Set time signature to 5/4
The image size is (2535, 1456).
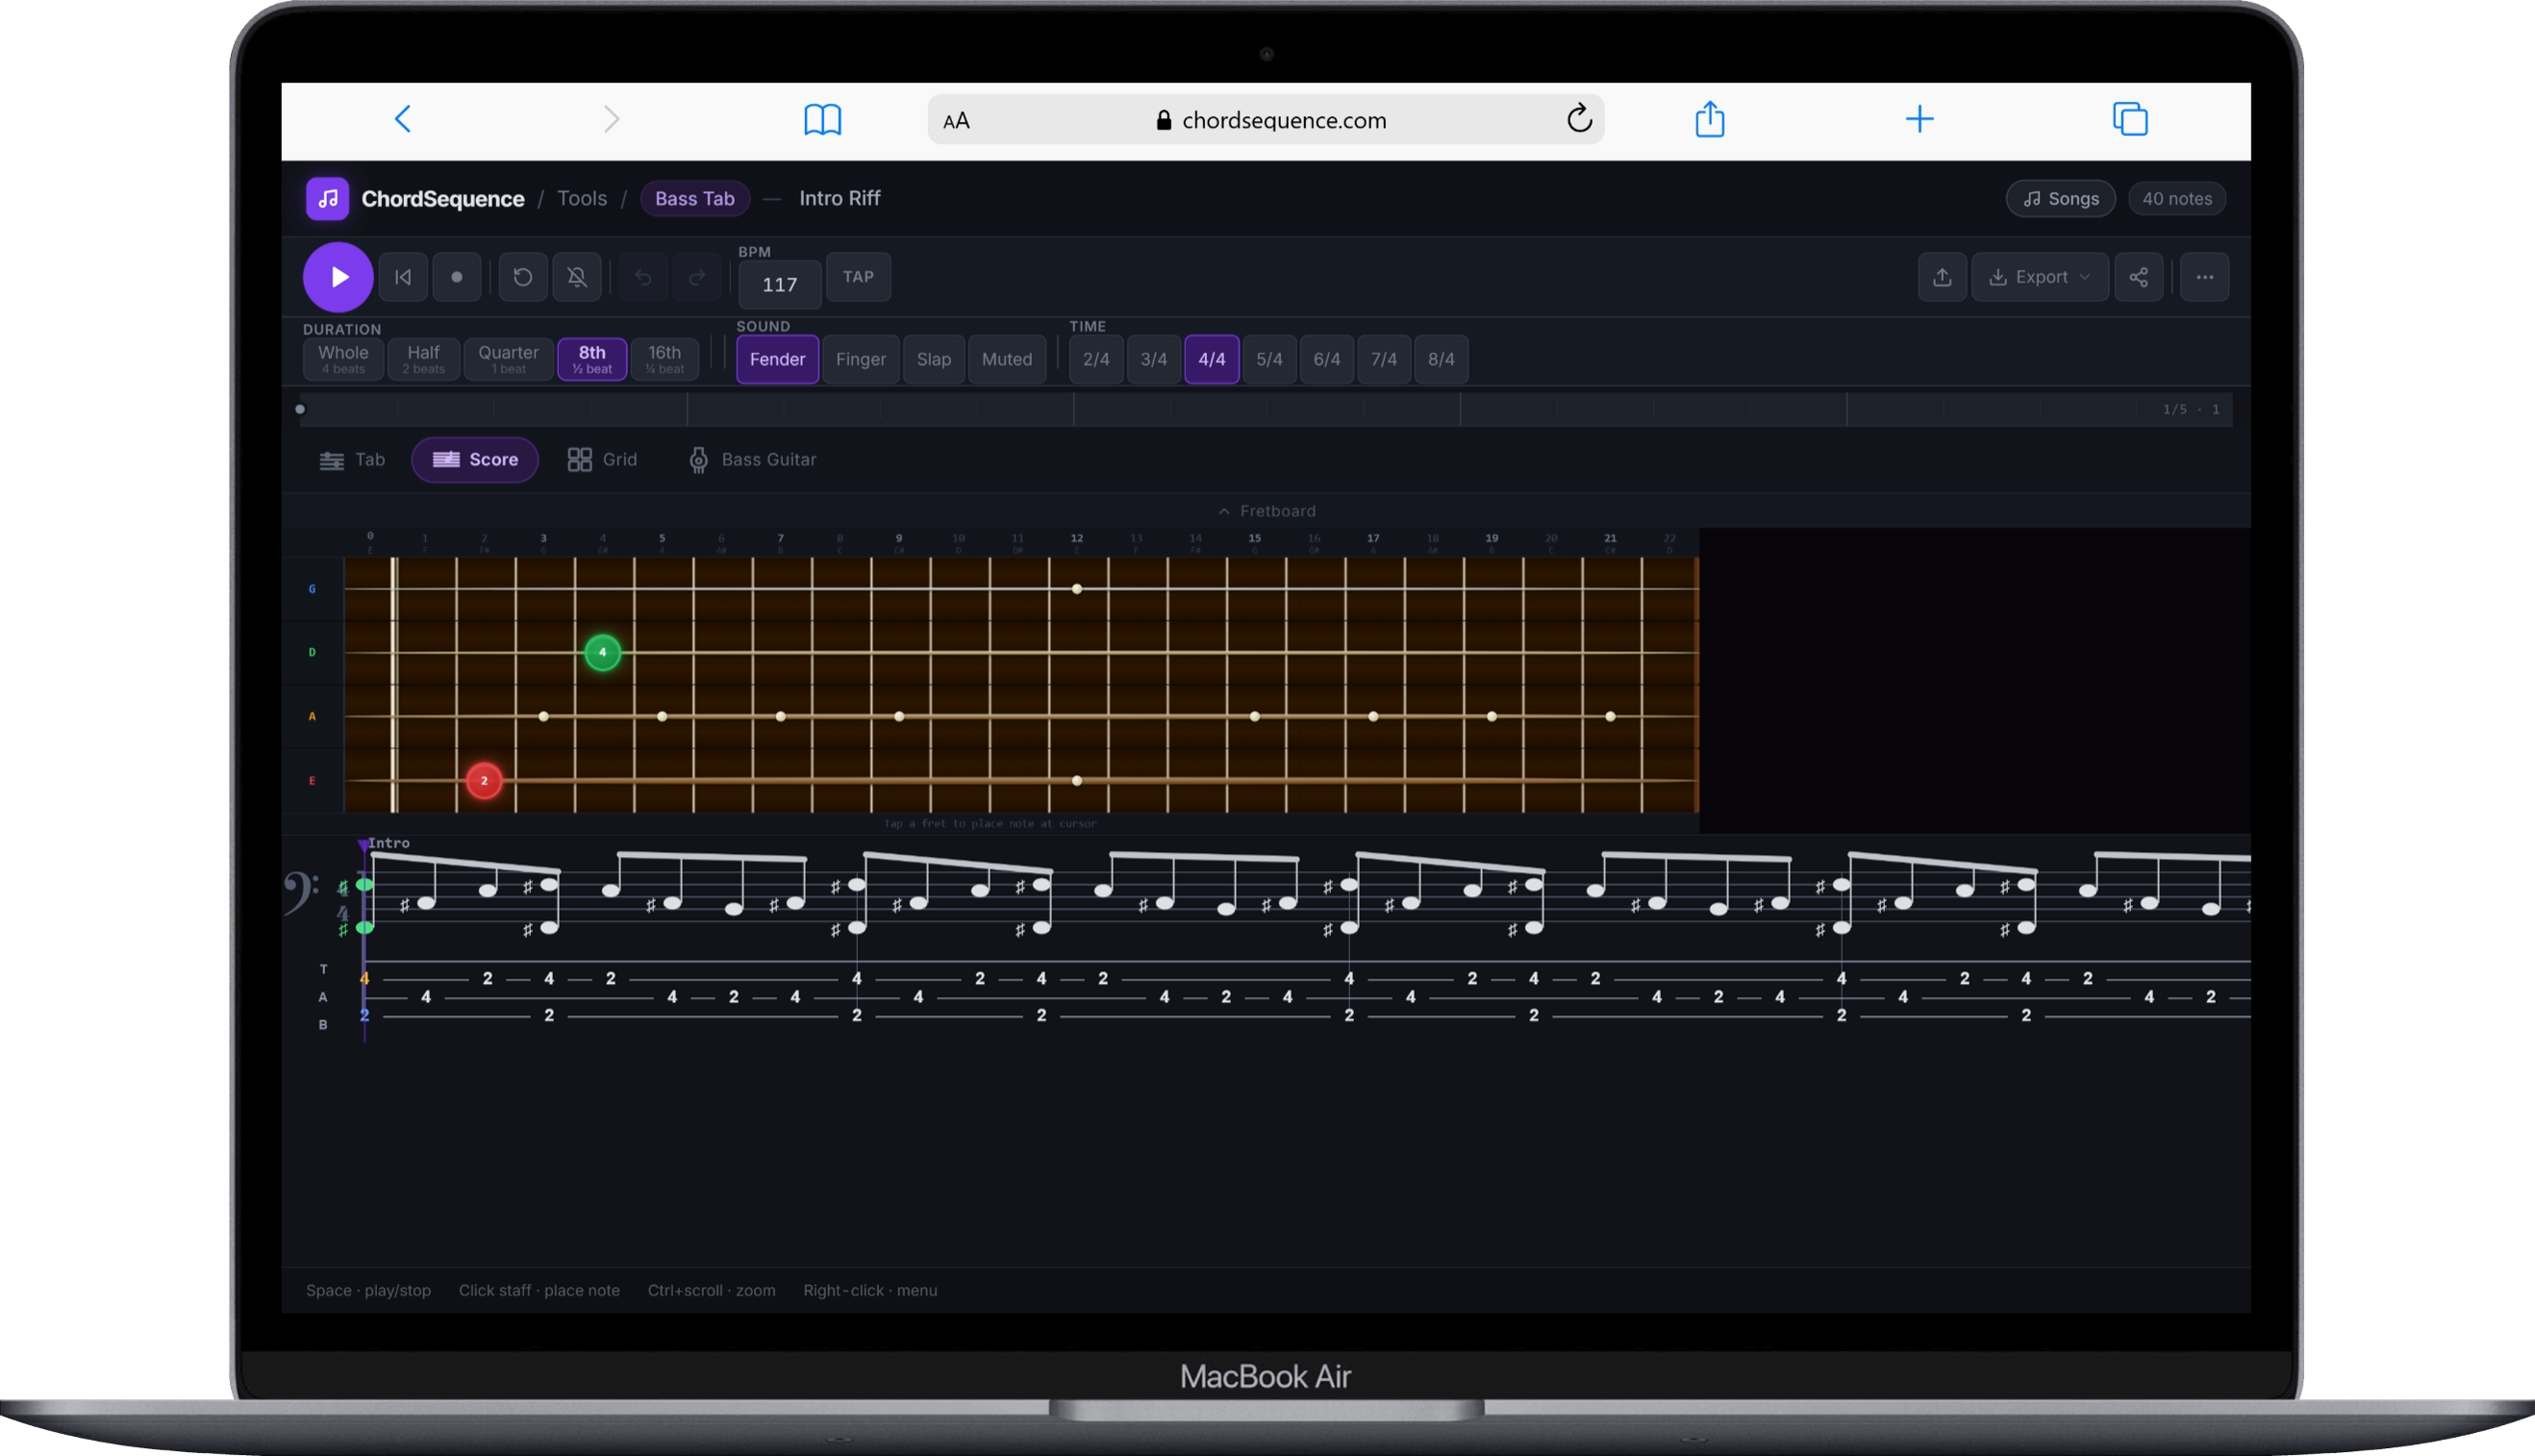1269,359
